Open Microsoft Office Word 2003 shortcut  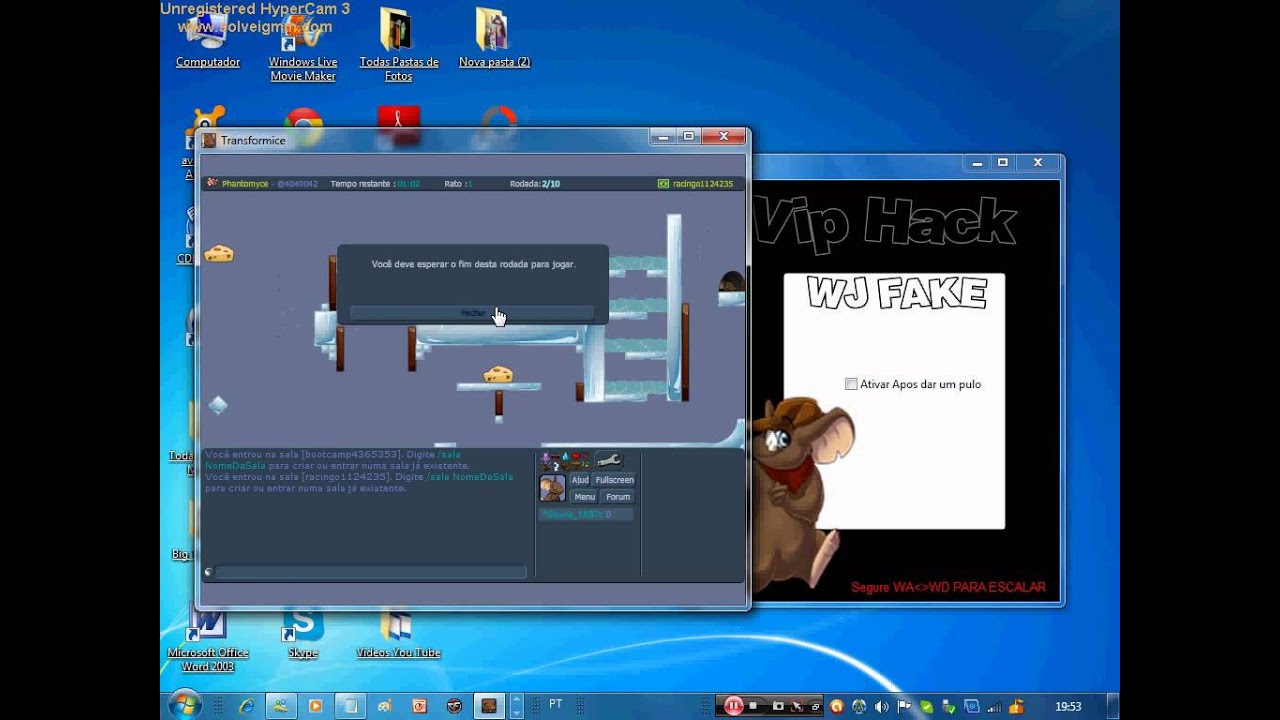pos(208,641)
